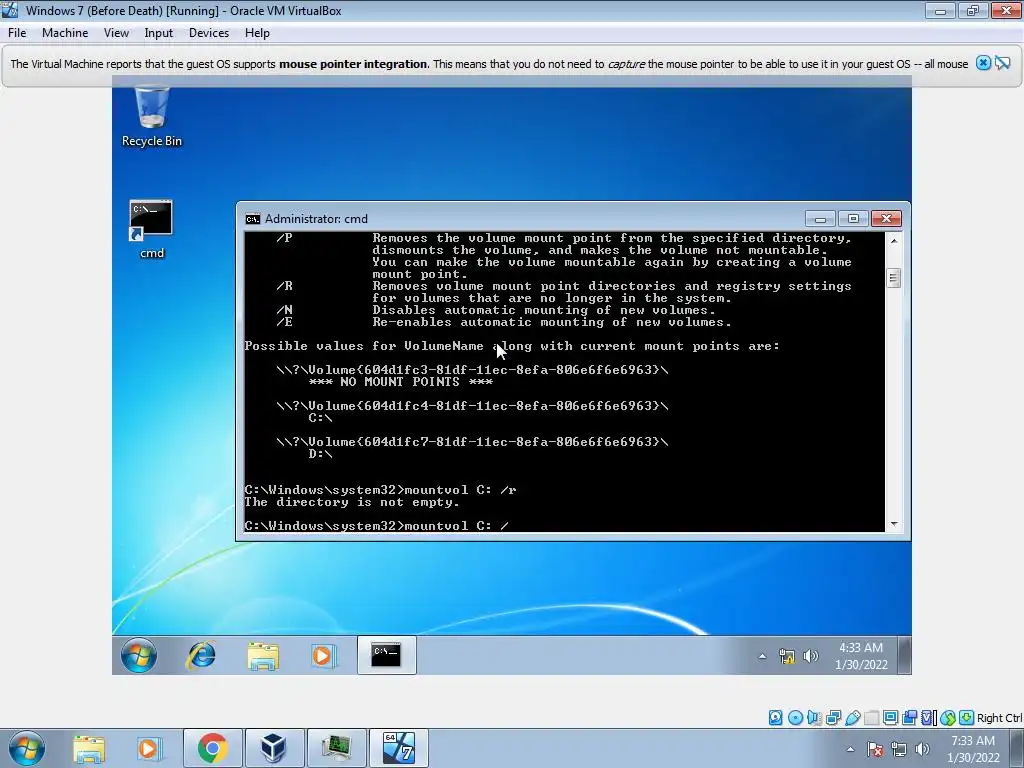Open the View menu

116,33
